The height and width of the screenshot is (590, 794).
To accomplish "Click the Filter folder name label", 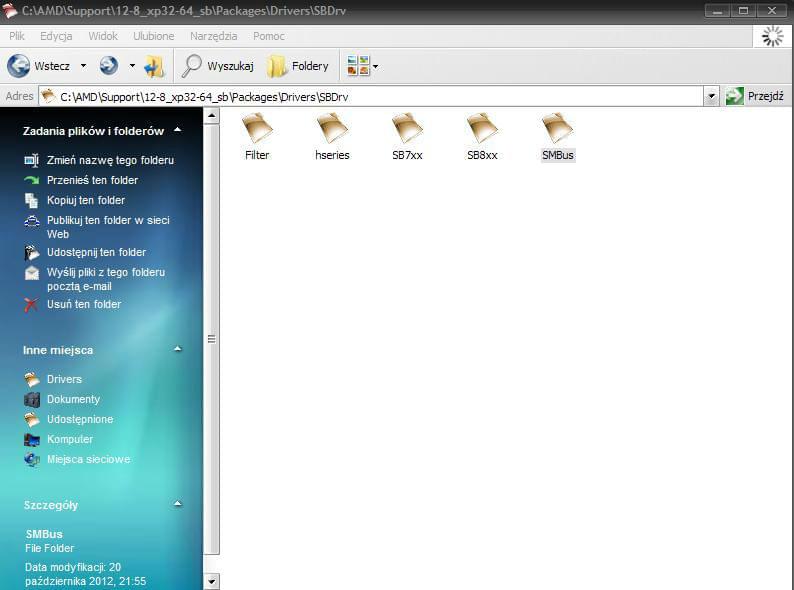I will [257, 155].
